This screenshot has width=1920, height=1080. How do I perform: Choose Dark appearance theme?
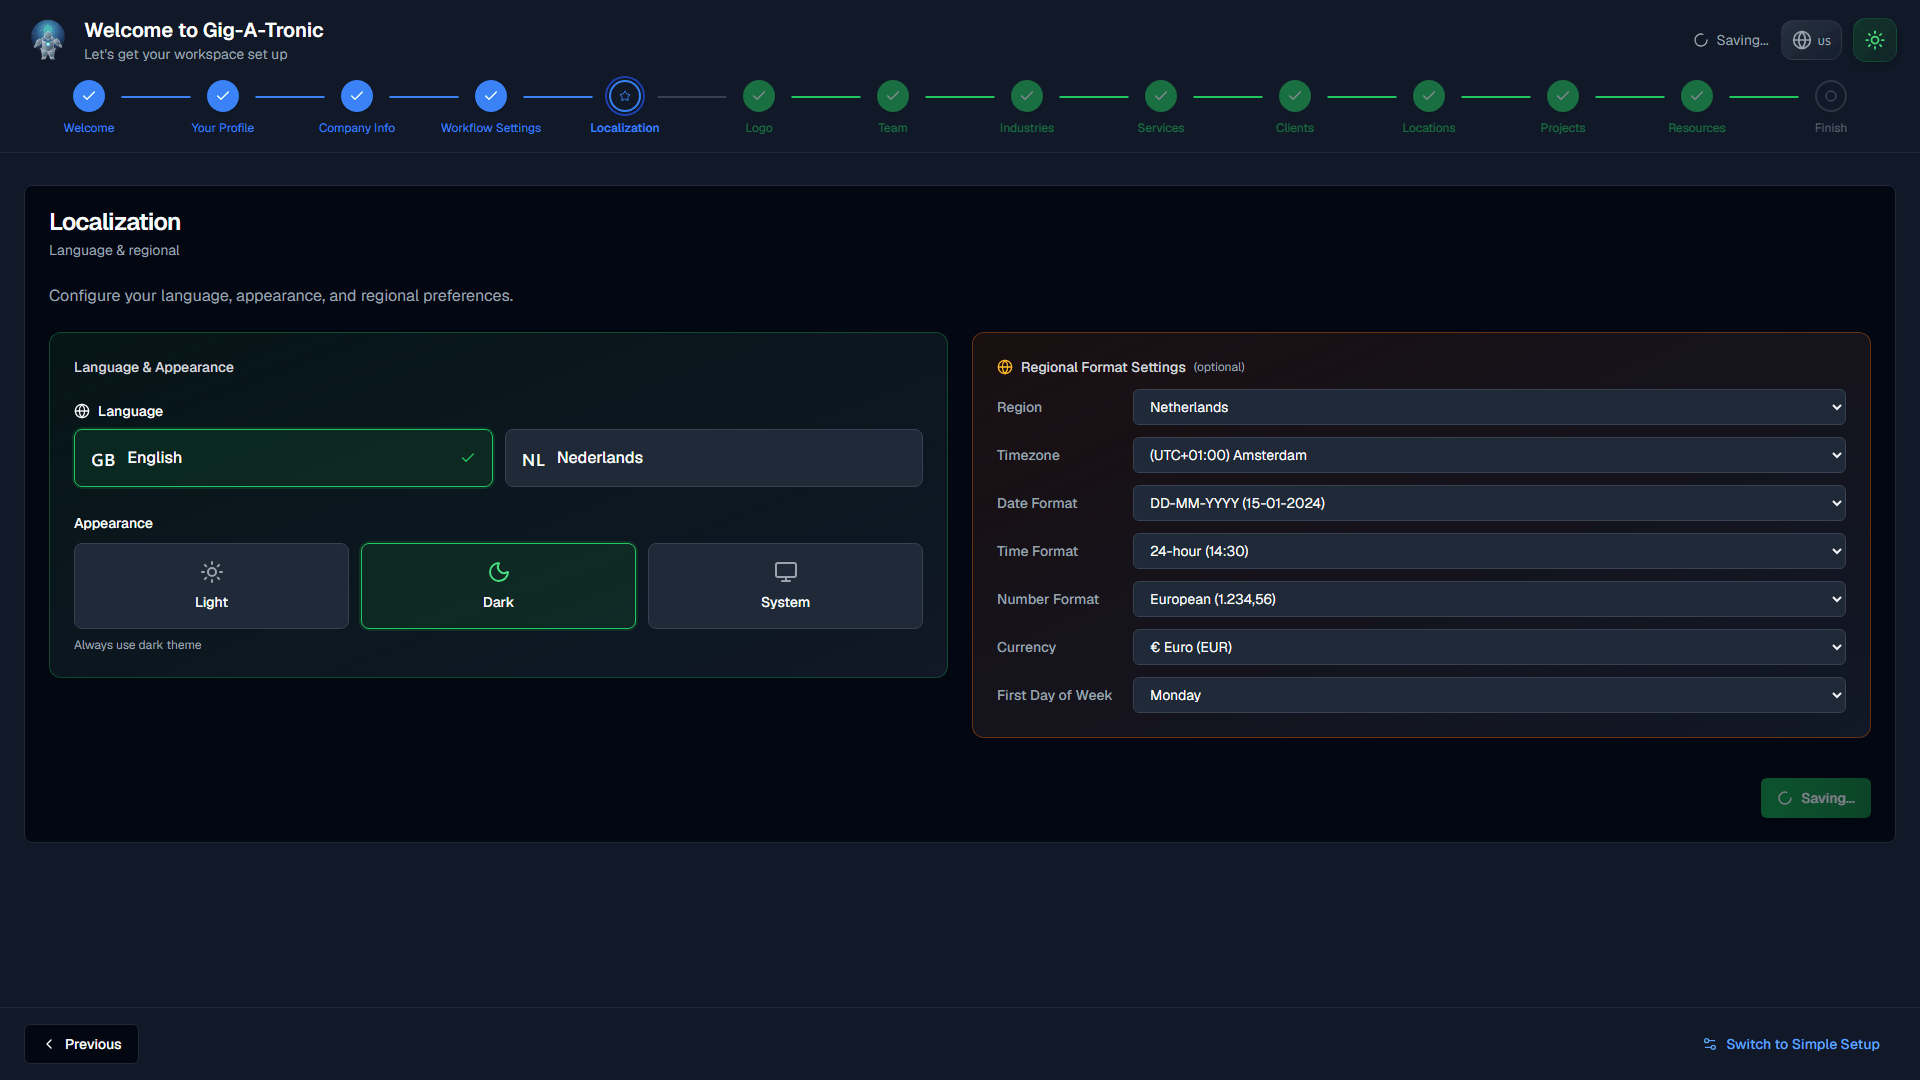click(498, 586)
